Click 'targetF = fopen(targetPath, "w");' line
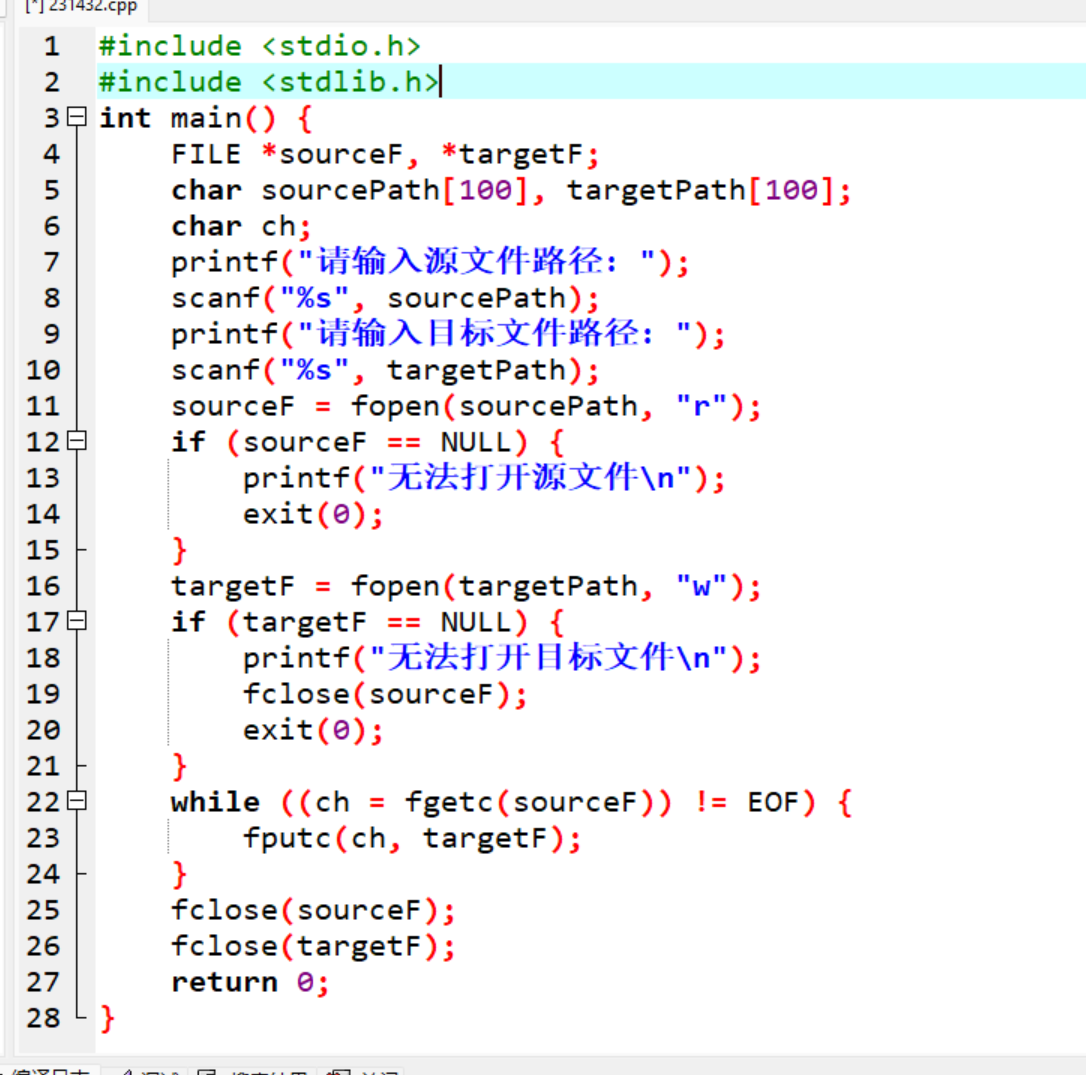Screen dimensions: 1086x1075 (466, 587)
